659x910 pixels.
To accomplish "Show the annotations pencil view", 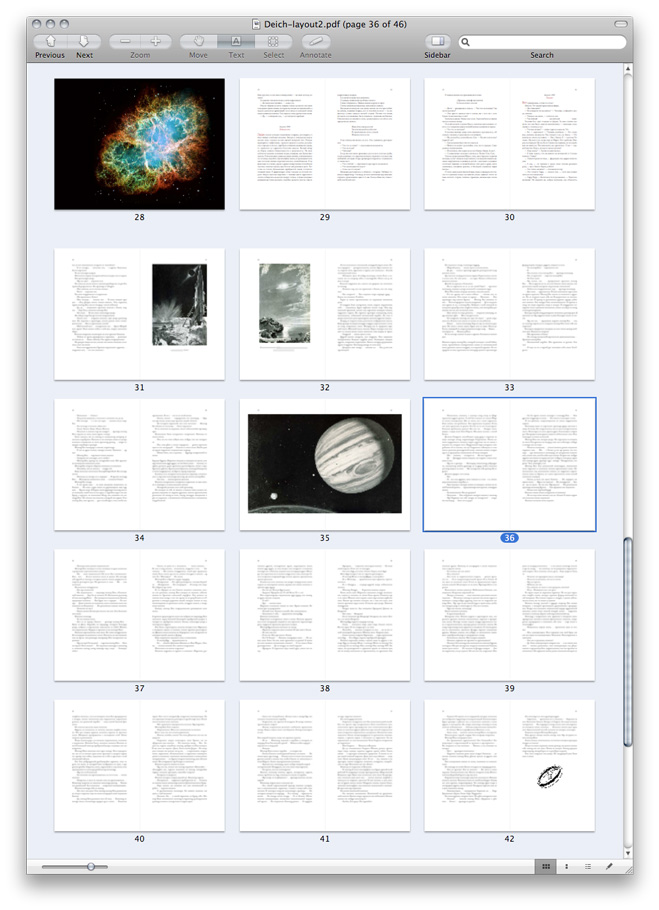I will [609, 866].
